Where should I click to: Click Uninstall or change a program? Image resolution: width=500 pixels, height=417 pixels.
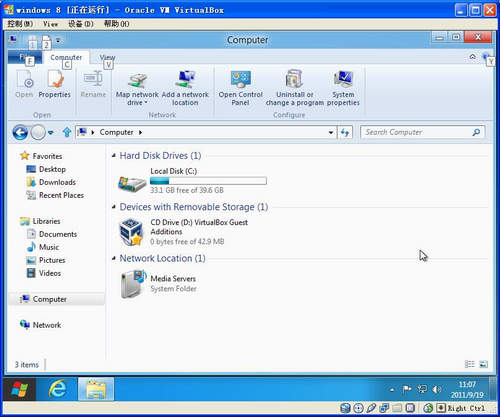(x=295, y=88)
